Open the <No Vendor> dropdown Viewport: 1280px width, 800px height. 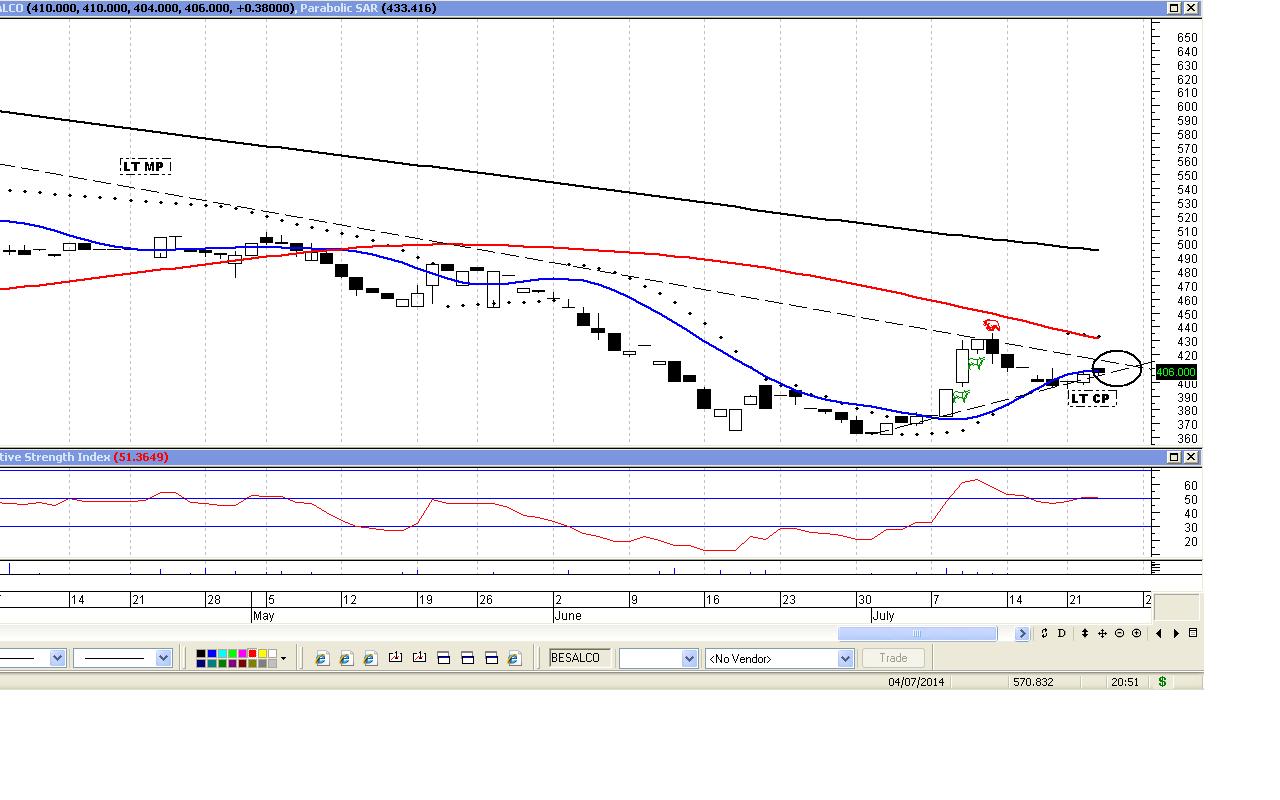coord(779,658)
